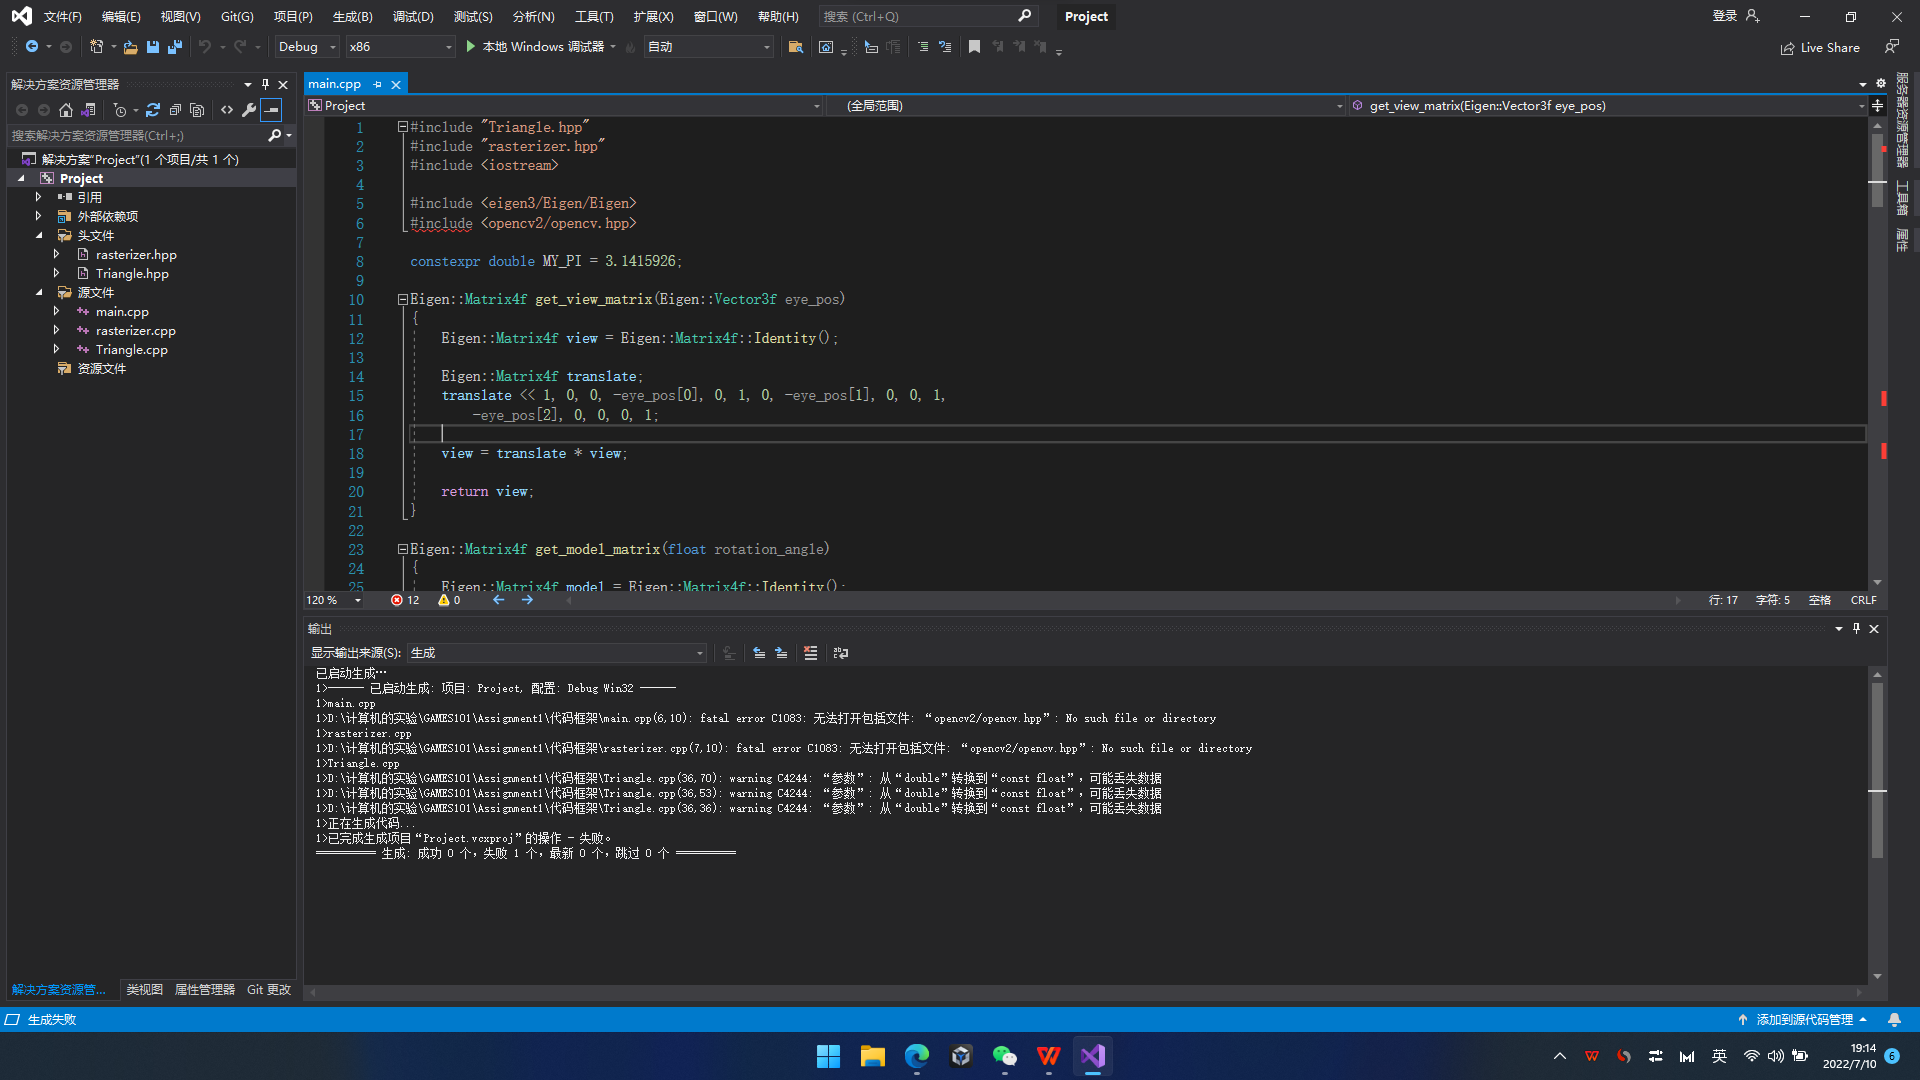This screenshot has height=1080, width=1920.
Task: Switch to the Git 更改 tab at bottom
Action: 268,989
